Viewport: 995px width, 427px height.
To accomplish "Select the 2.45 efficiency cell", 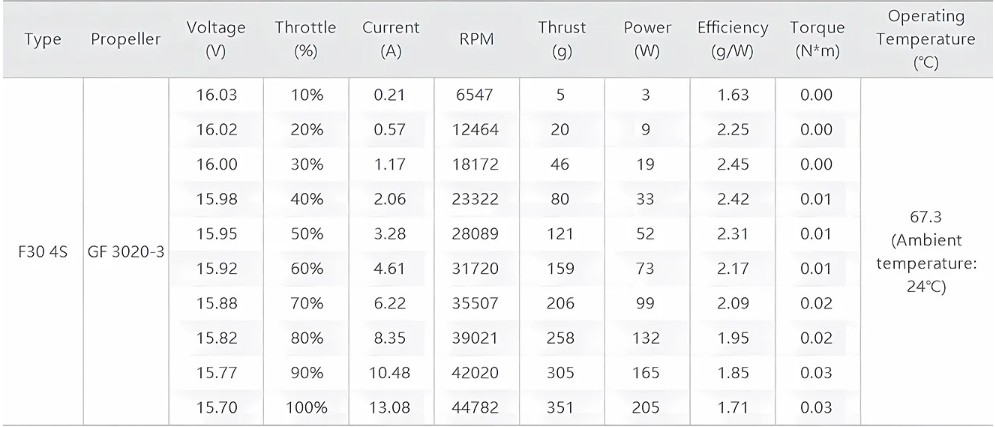I will (732, 164).
